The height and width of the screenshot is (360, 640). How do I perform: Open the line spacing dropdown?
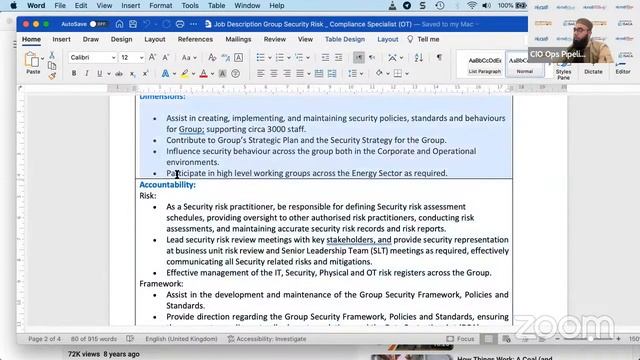[355, 74]
